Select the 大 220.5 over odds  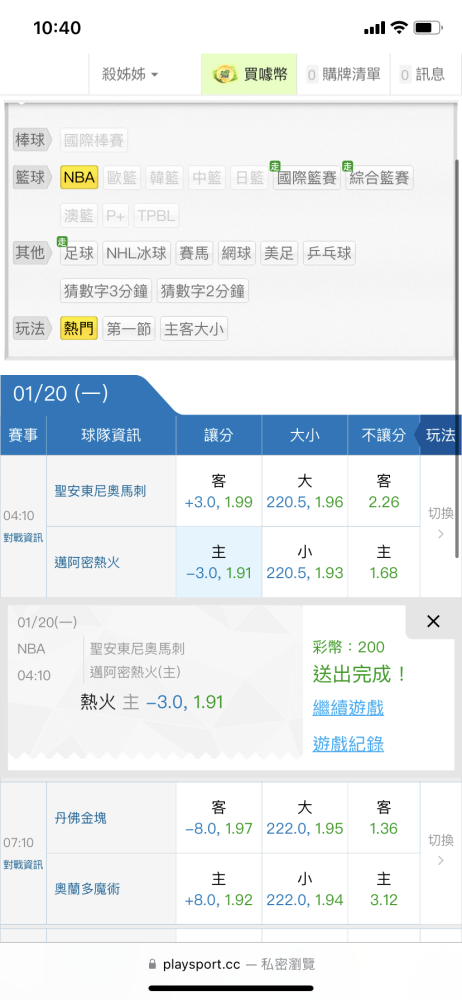[x=304, y=491]
